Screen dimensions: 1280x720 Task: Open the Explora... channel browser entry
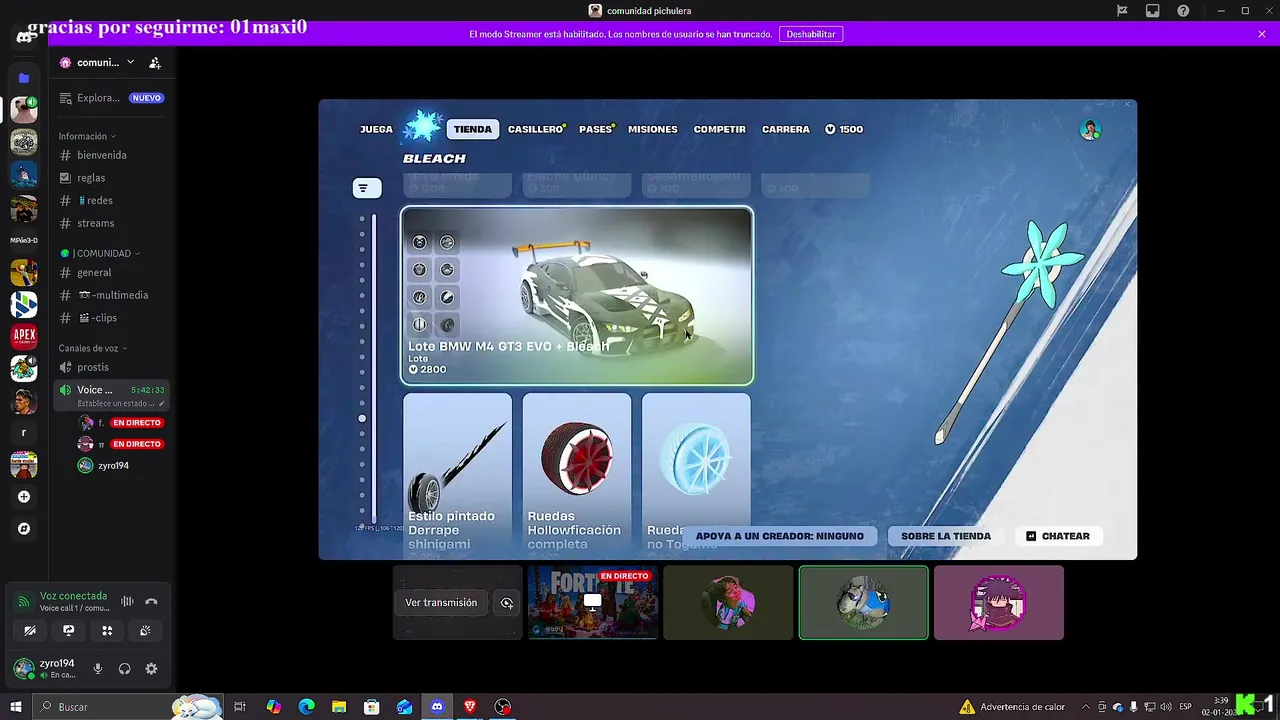click(112, 98)
